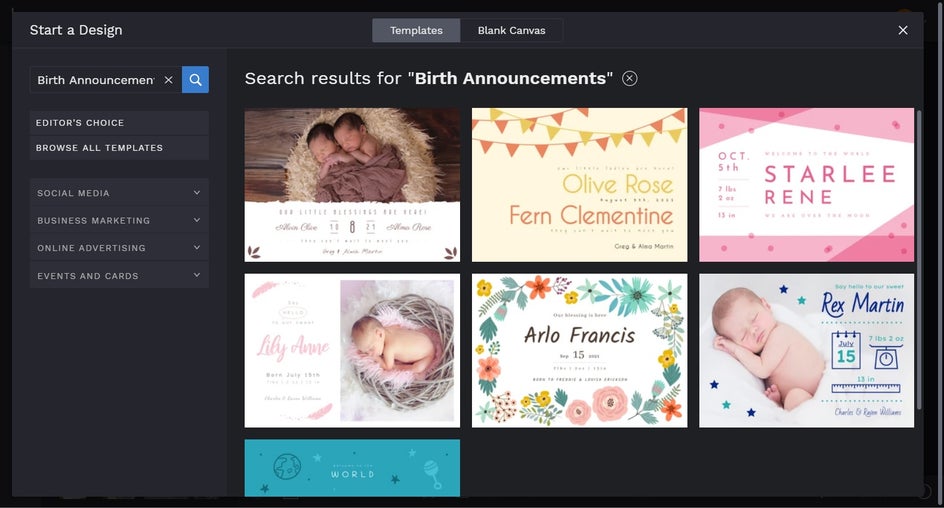Expand the Social Media category
944x508 pixels.
point(119,193)
